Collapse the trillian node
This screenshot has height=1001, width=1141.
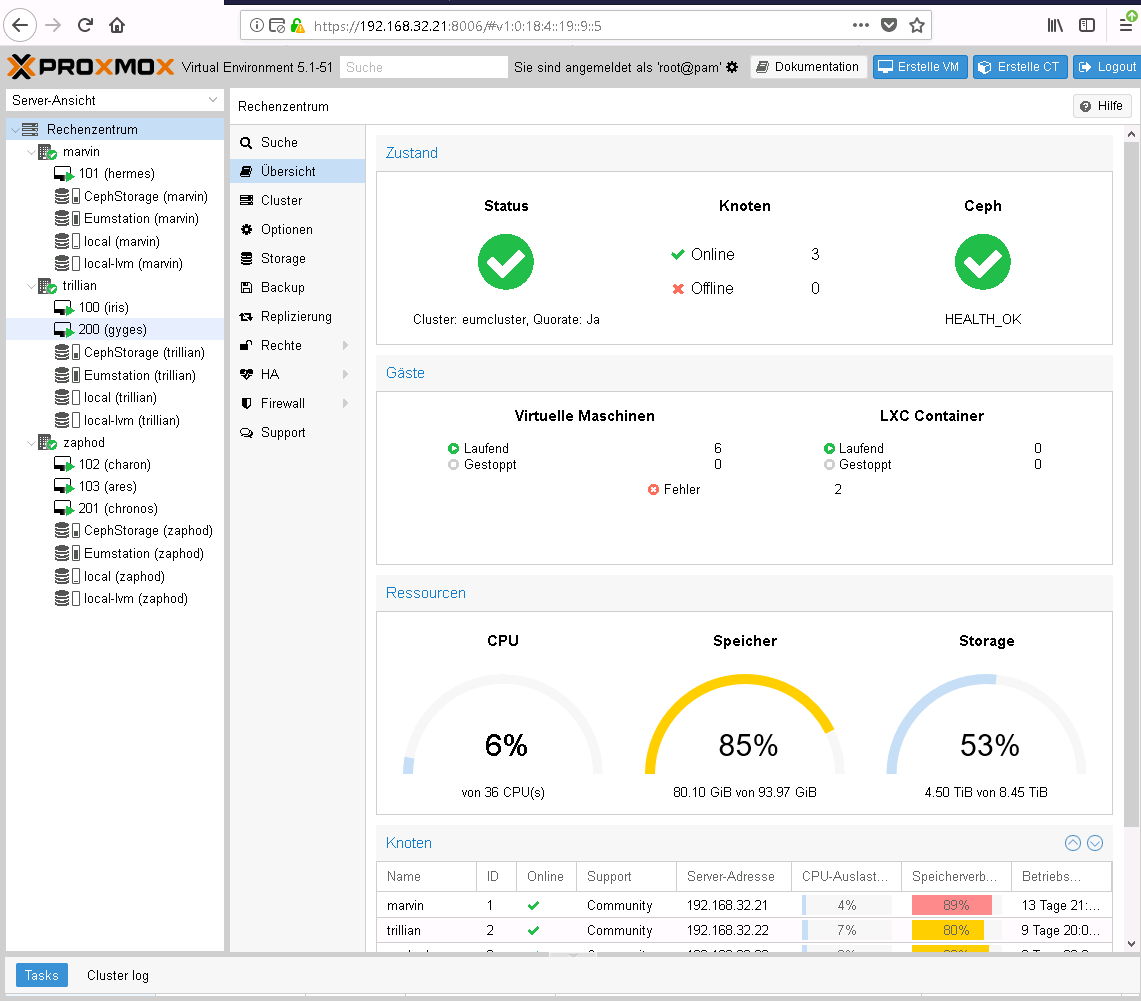[x=31, y=285]
